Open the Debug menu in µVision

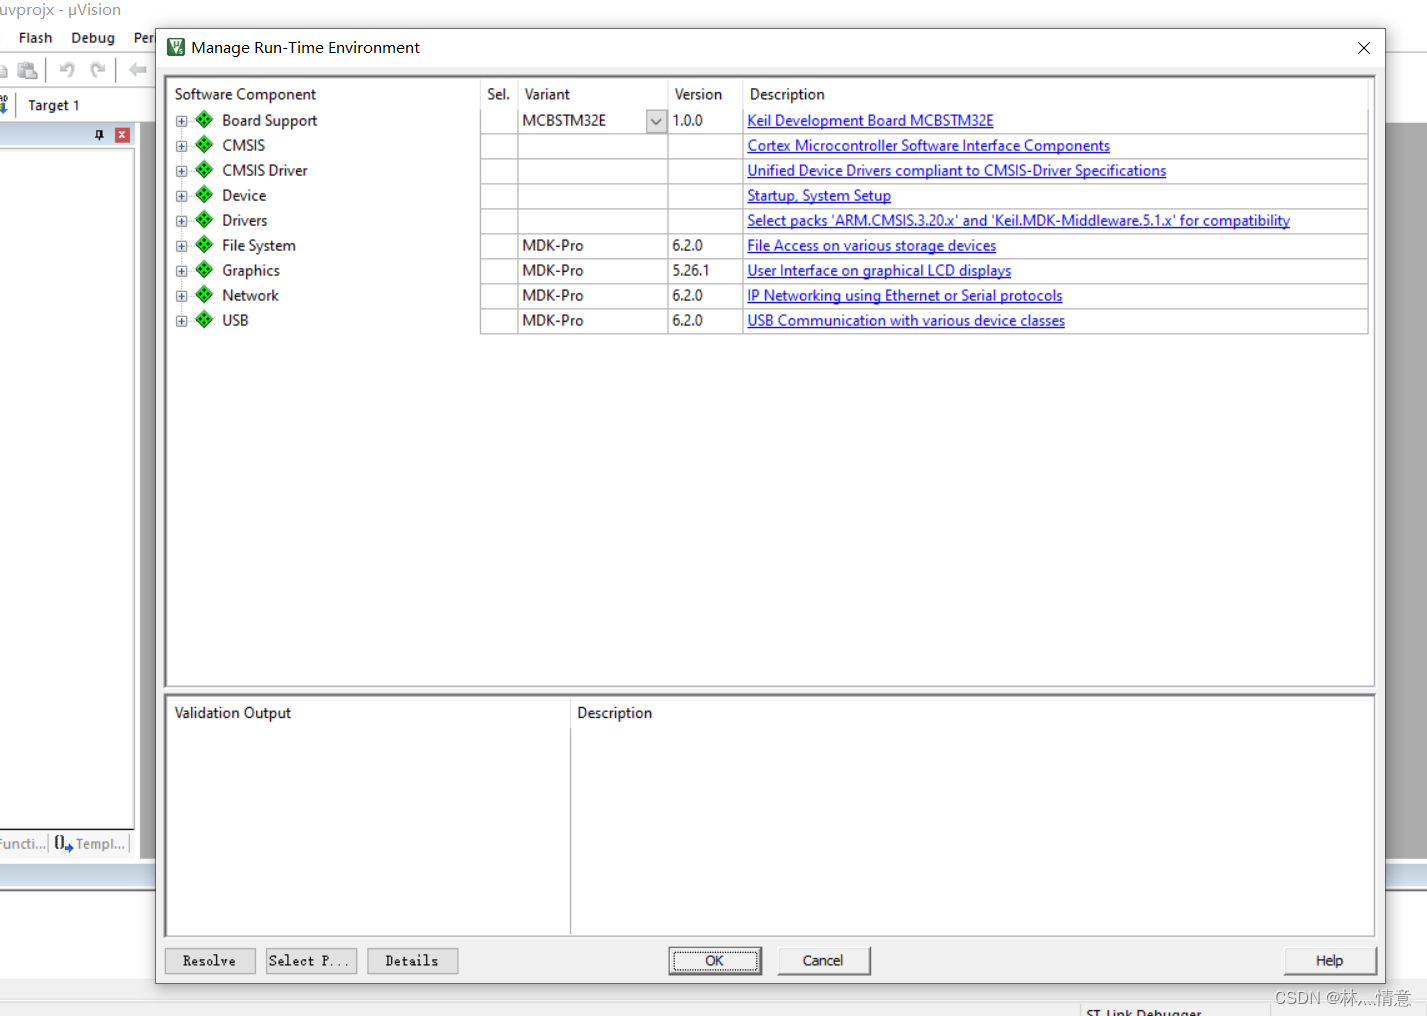coord(93,38)
